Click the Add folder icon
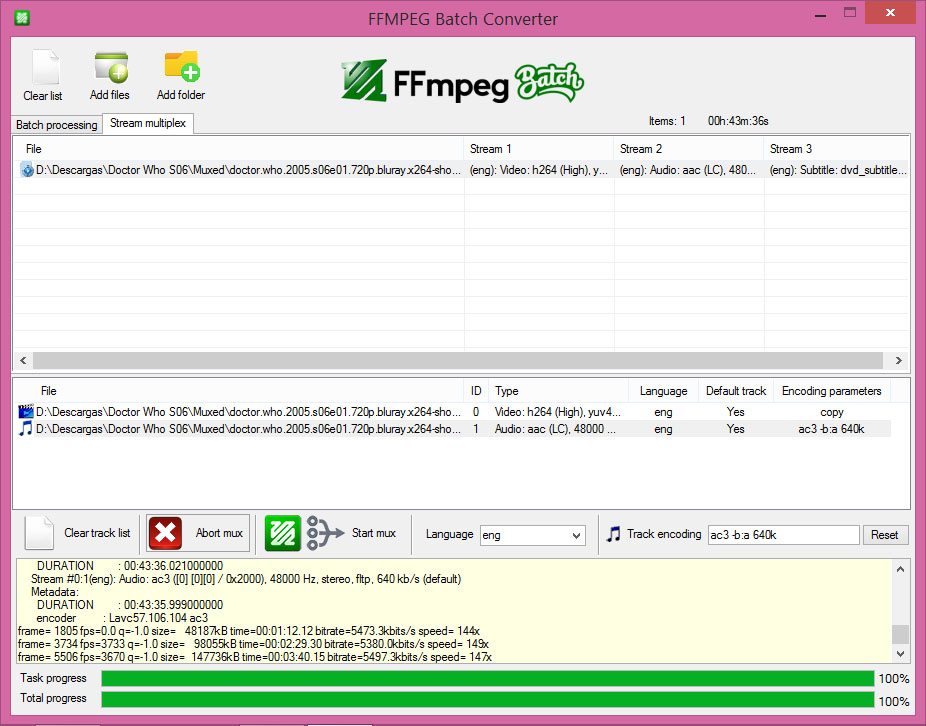 point(182,66)
